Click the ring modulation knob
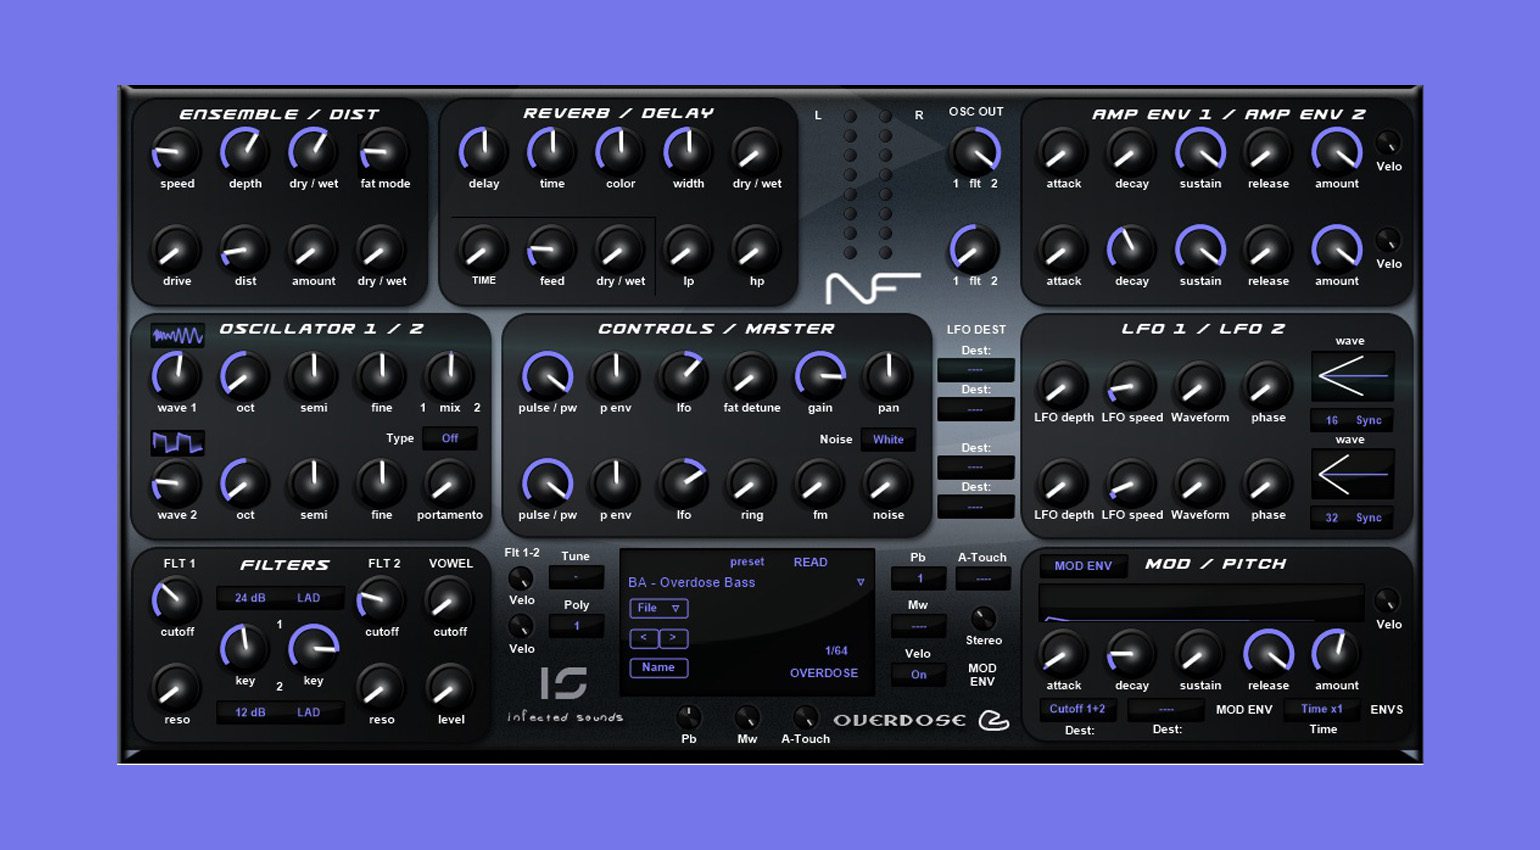 pyautogui.click(x=751, y=485)
